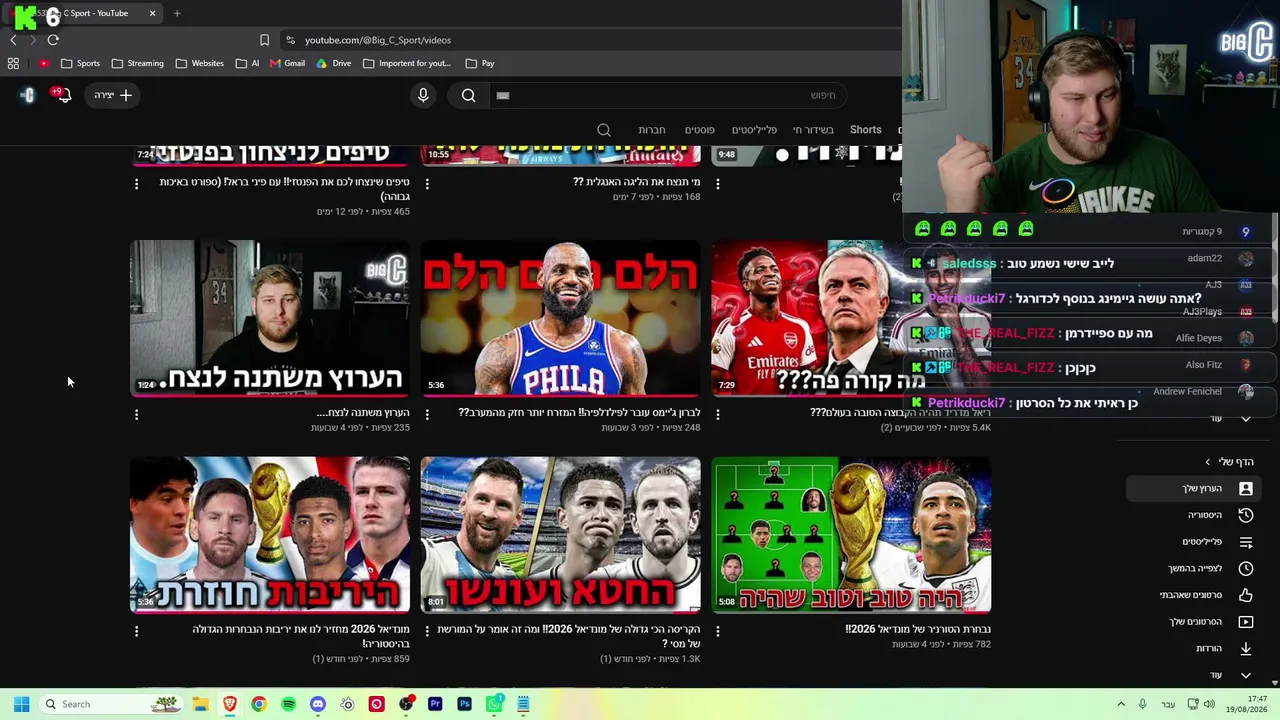Open the Brave browser taskbar icon
Viewport: 1280px width, 720px height.
click(x=230, y=704)
